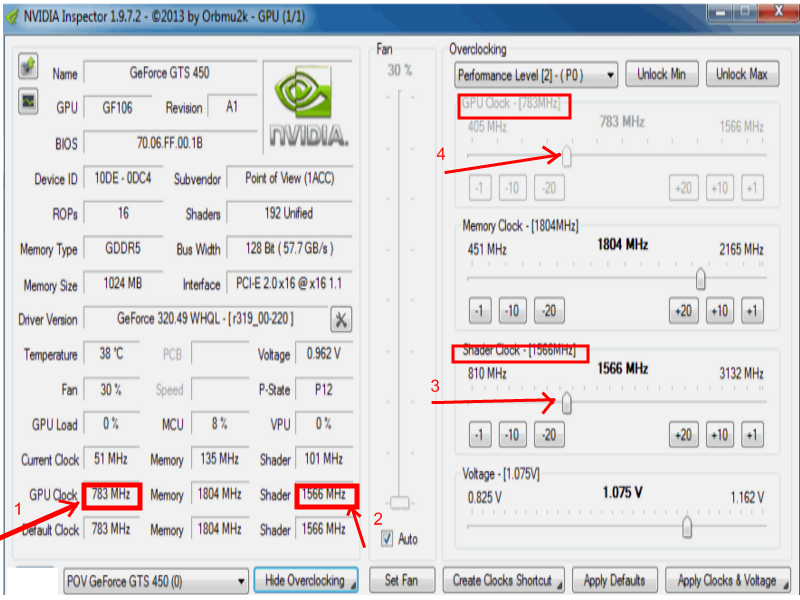
Task: Decrease Shader Clock with its -10 button
Action: point(512,435)
